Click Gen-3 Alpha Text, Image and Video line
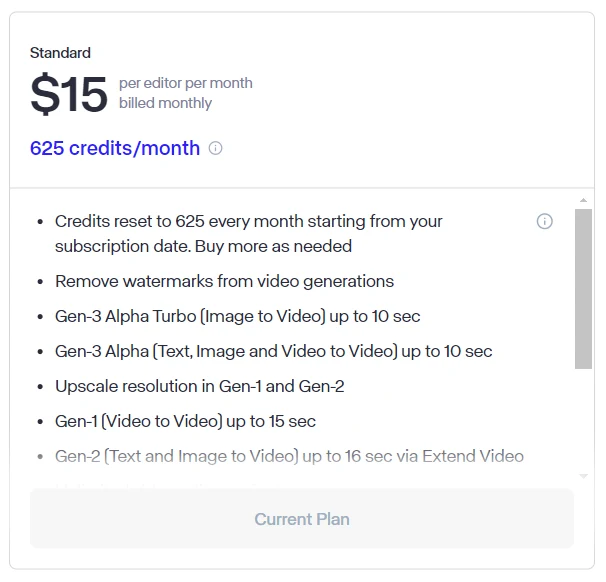Viewport: 606px width, 582px height. 274,351
